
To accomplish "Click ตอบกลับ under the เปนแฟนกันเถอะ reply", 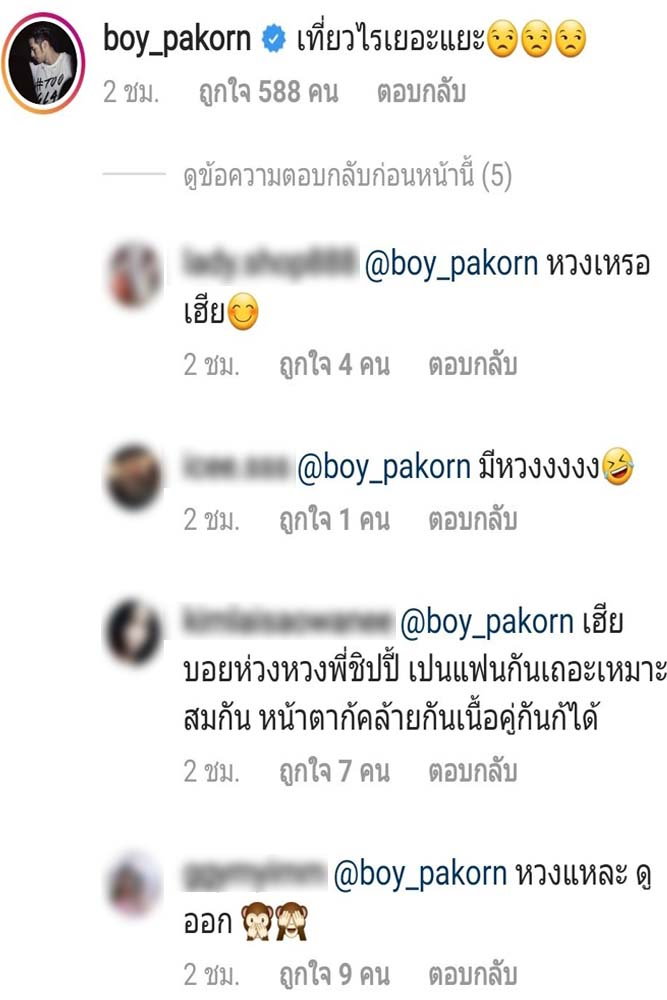I will point(472,772).
